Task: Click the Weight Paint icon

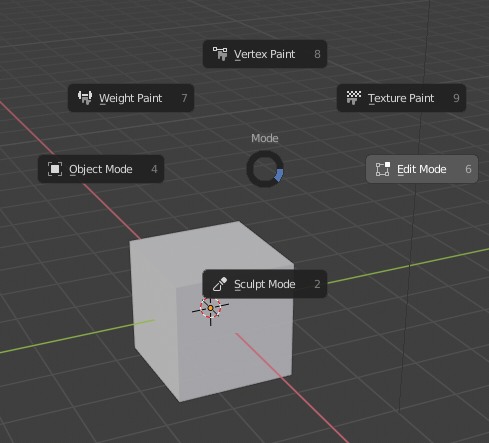Action: (85, 98)
